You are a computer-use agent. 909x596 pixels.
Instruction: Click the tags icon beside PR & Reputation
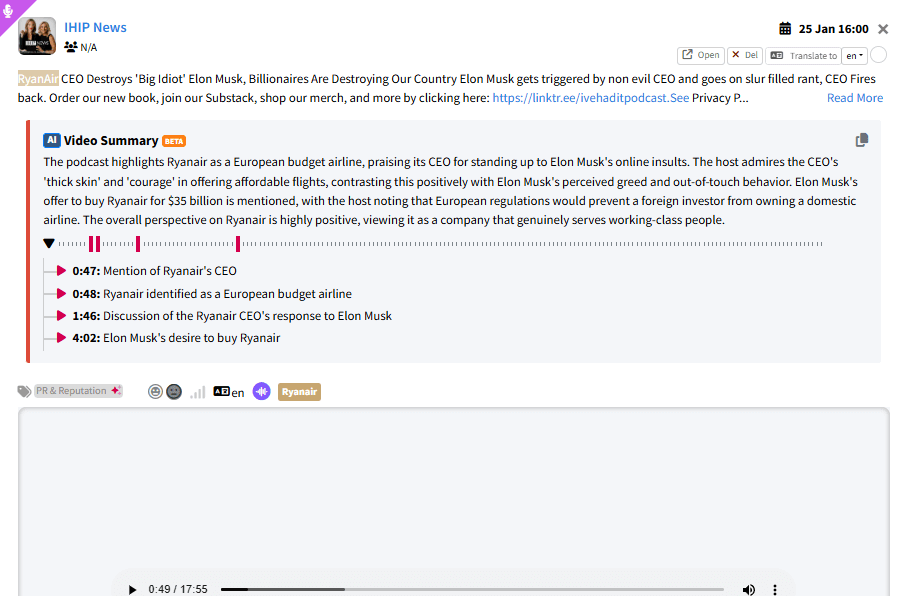point(24,391)
